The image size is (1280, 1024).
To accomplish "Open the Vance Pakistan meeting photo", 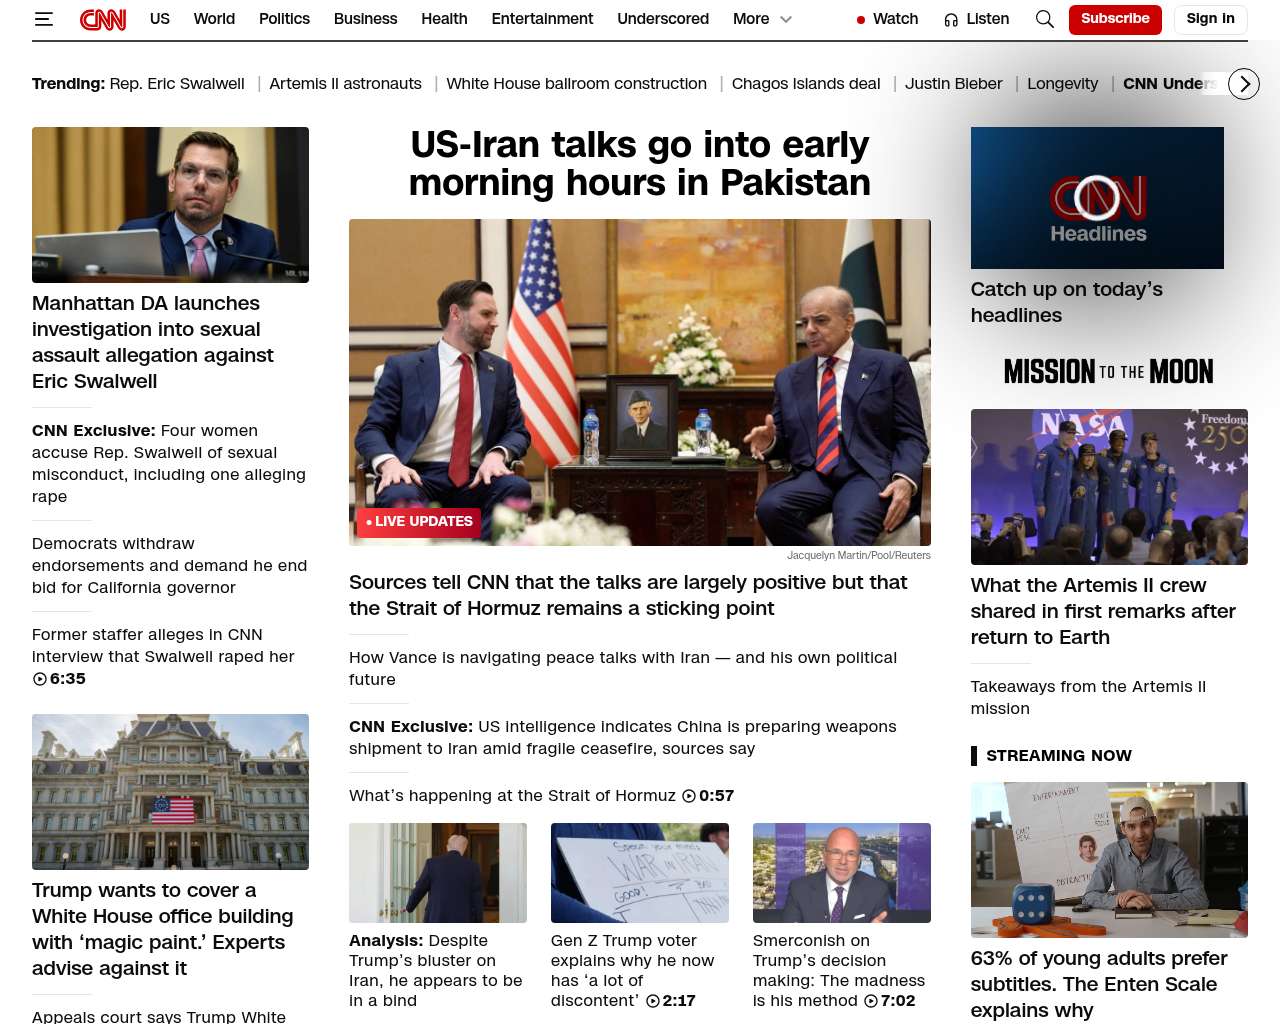I will (x=640, y=382).
